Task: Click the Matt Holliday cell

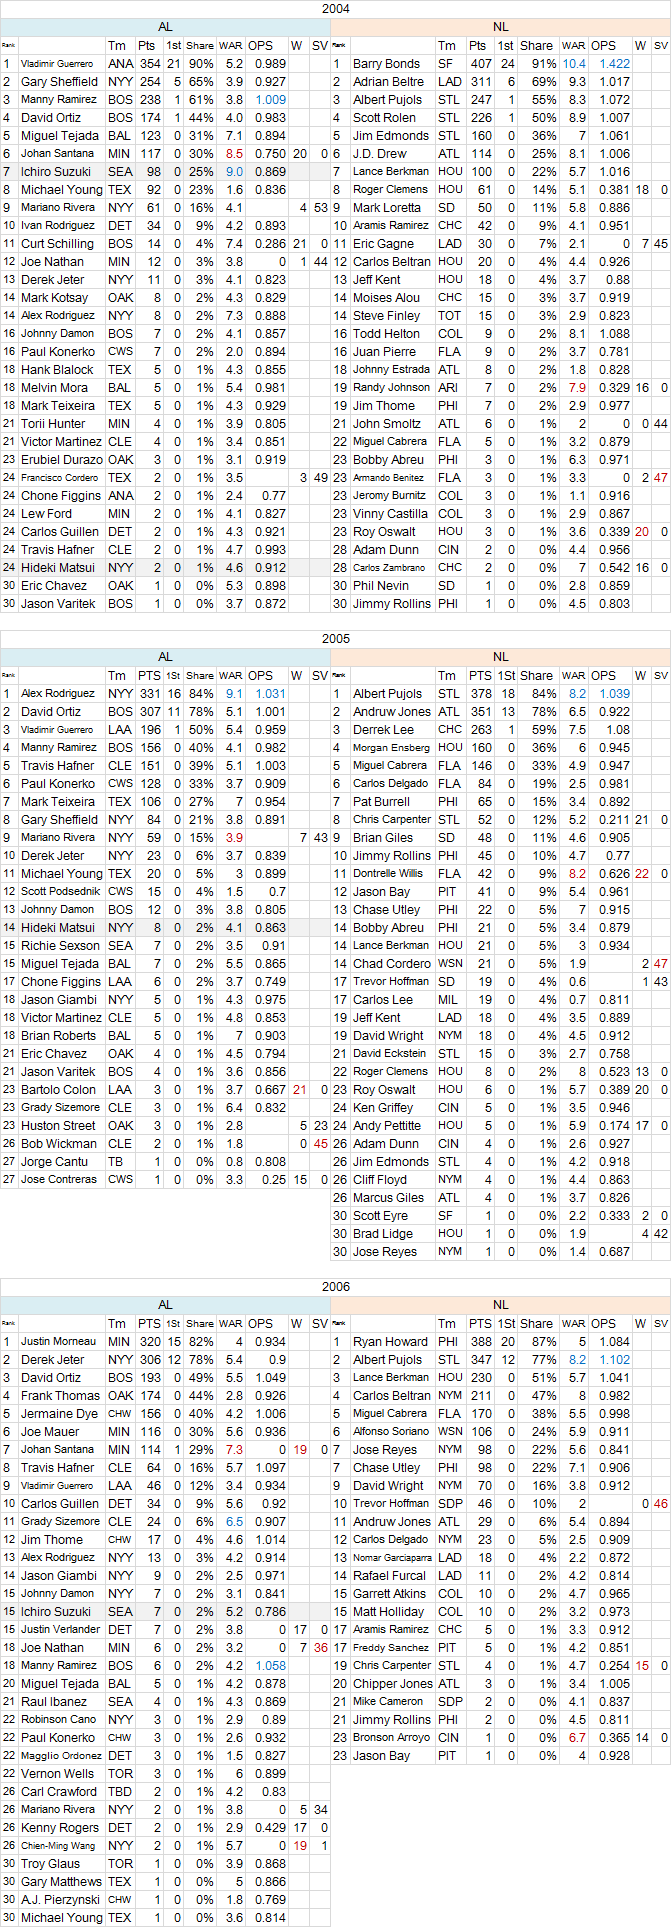Action: click(392, 1612)
